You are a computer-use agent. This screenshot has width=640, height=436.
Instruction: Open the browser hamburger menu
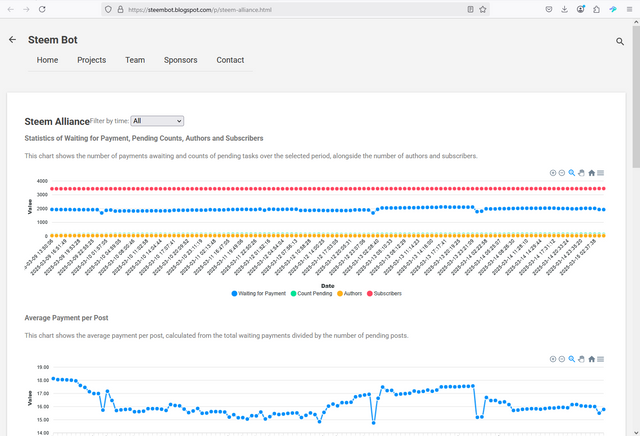coord(629,9)
